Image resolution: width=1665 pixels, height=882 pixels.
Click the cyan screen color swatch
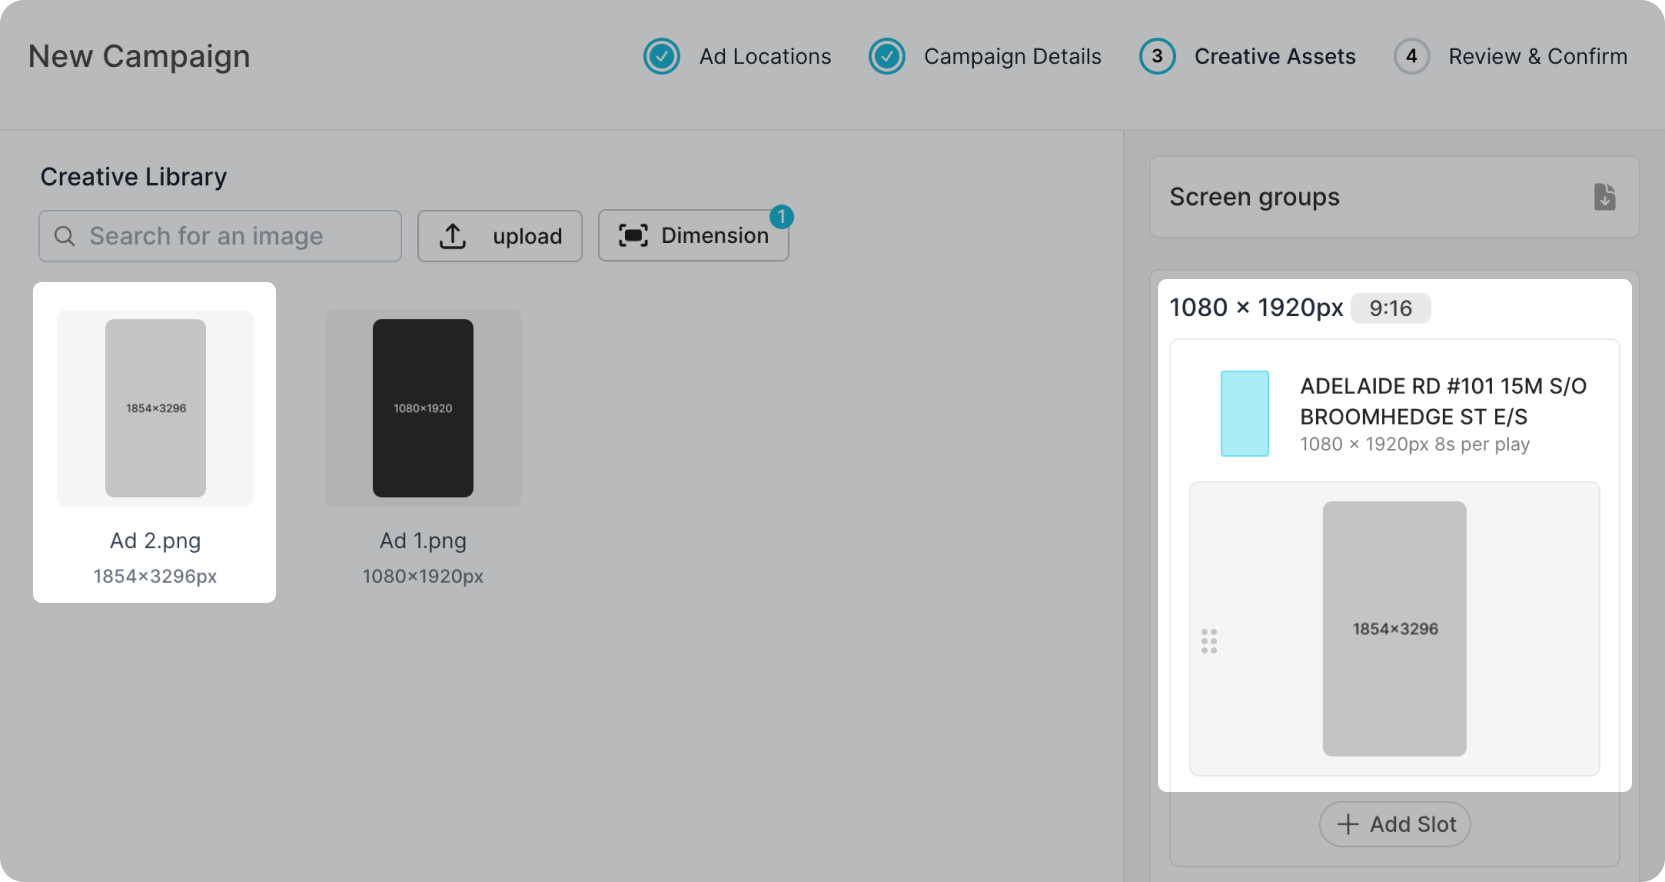(1245, 414)
